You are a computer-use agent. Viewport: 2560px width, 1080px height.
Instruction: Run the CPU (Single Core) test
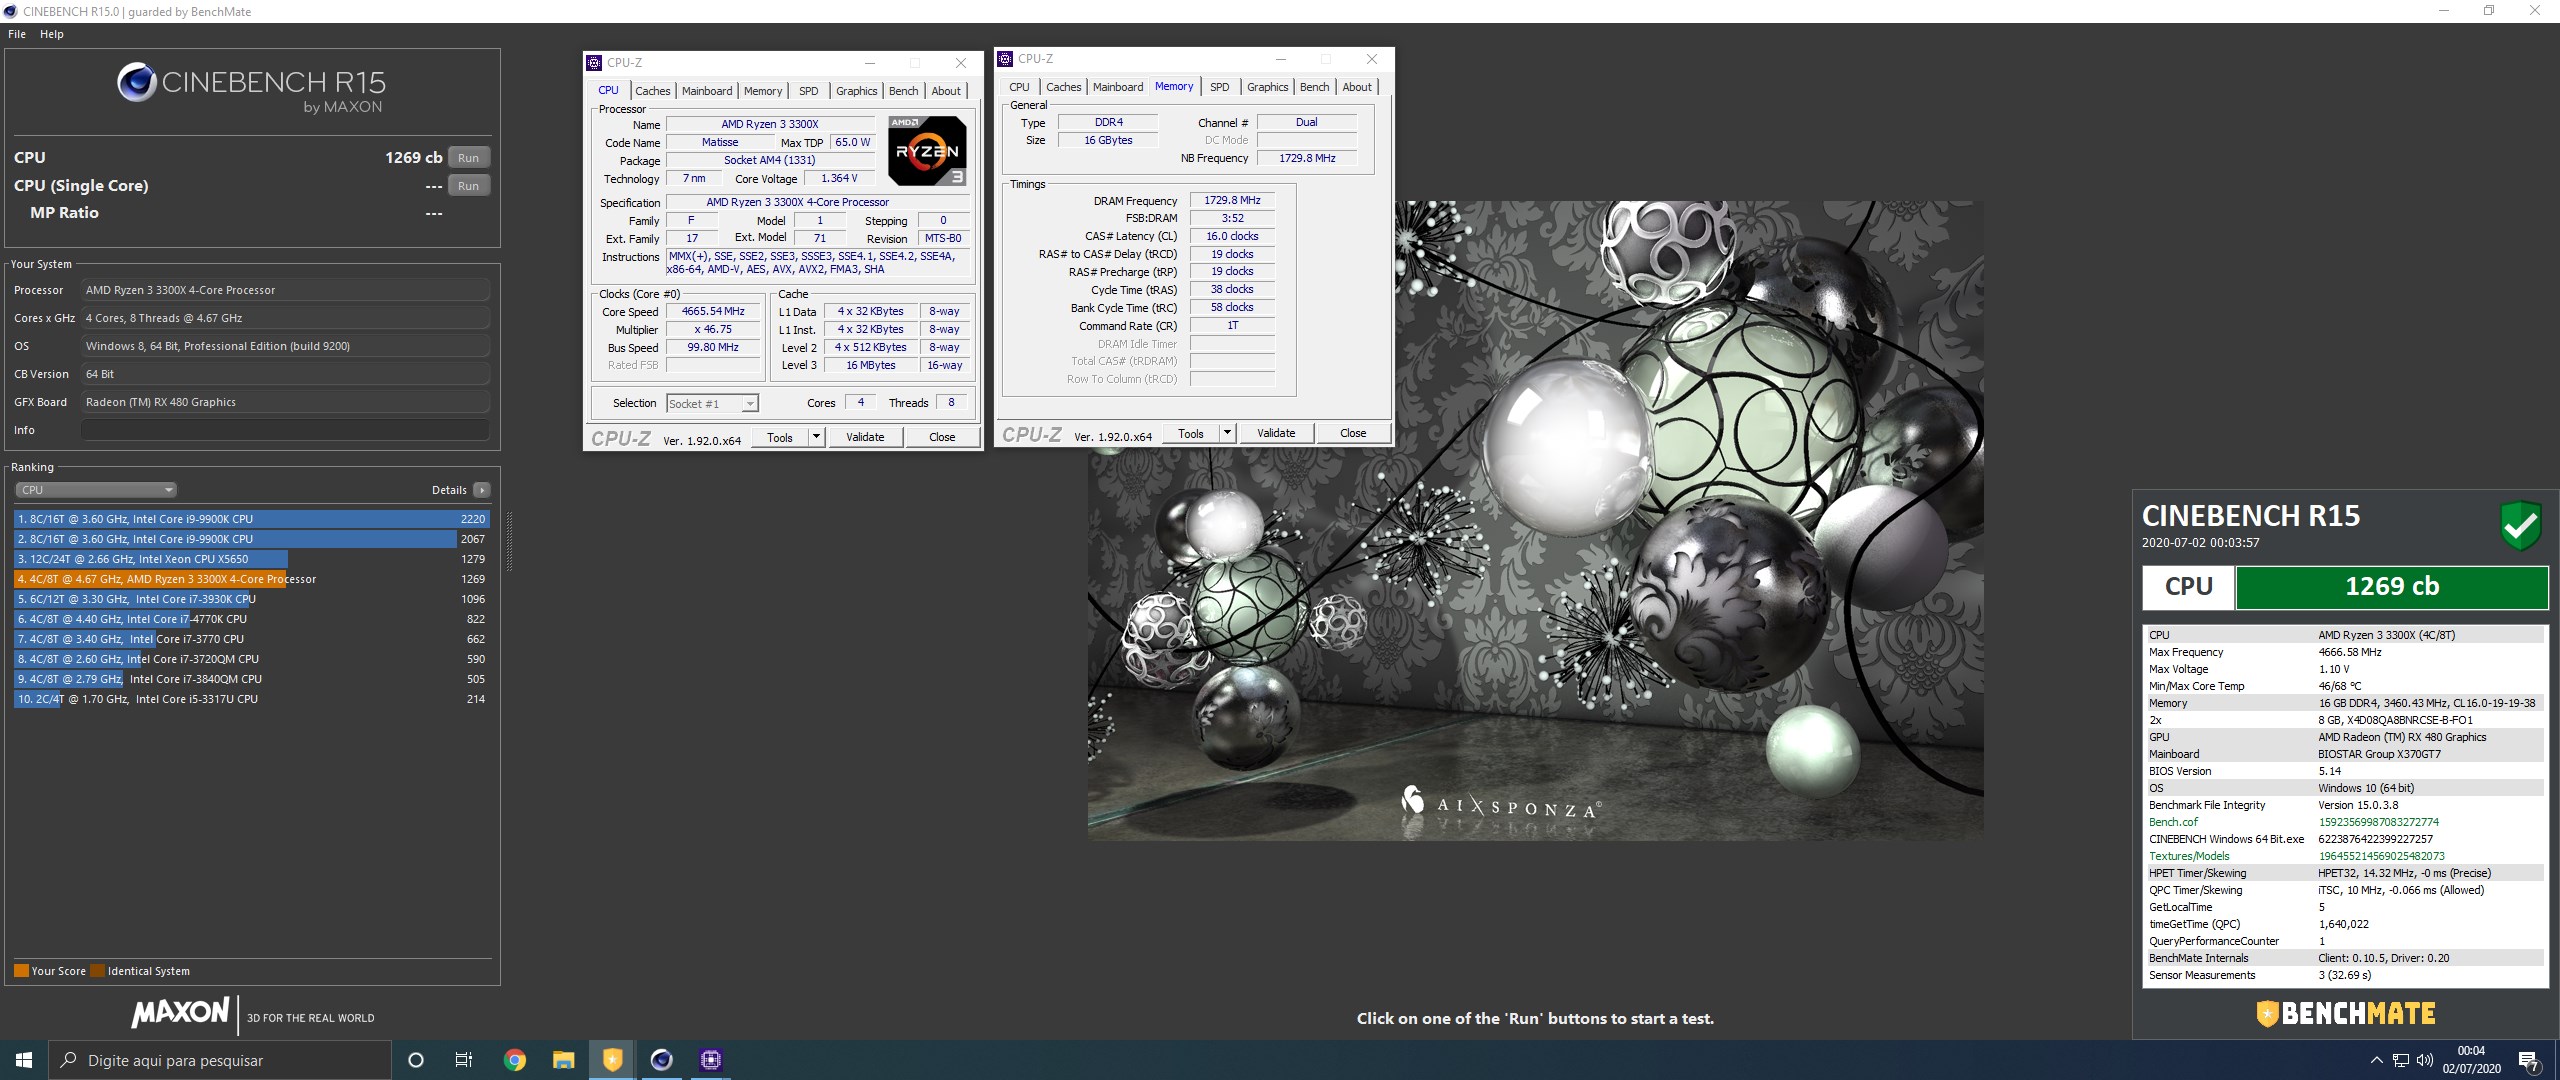468,186
